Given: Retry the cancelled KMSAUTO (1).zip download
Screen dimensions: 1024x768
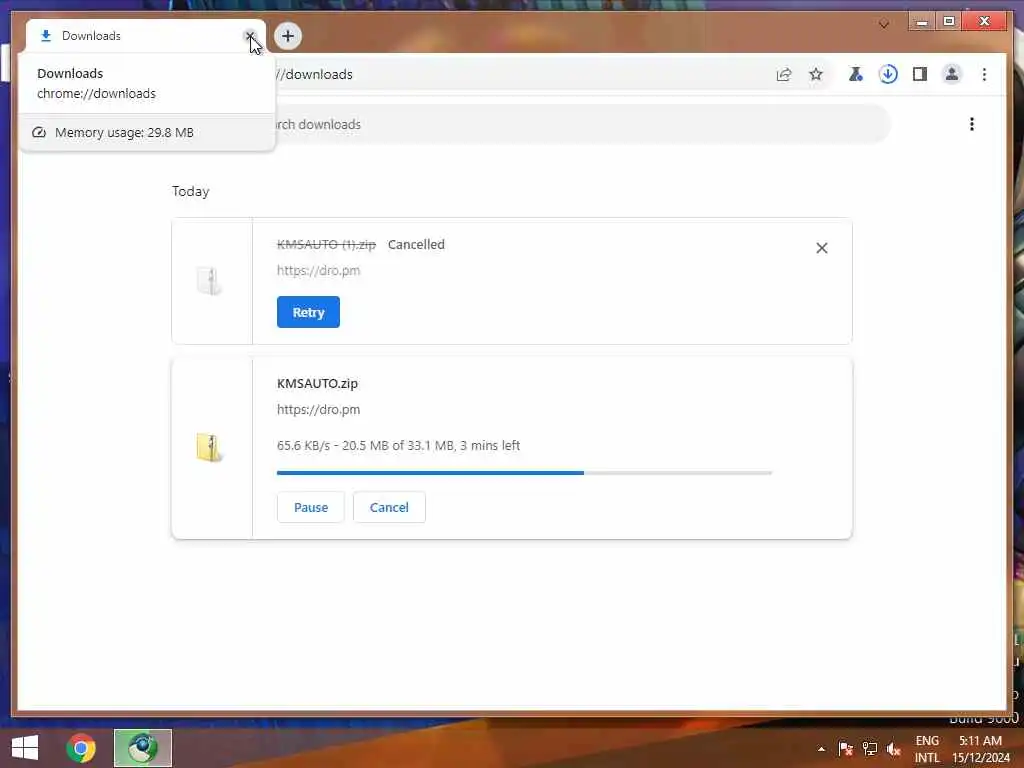Looking at the screenshot, I should [x=308, y=312].
